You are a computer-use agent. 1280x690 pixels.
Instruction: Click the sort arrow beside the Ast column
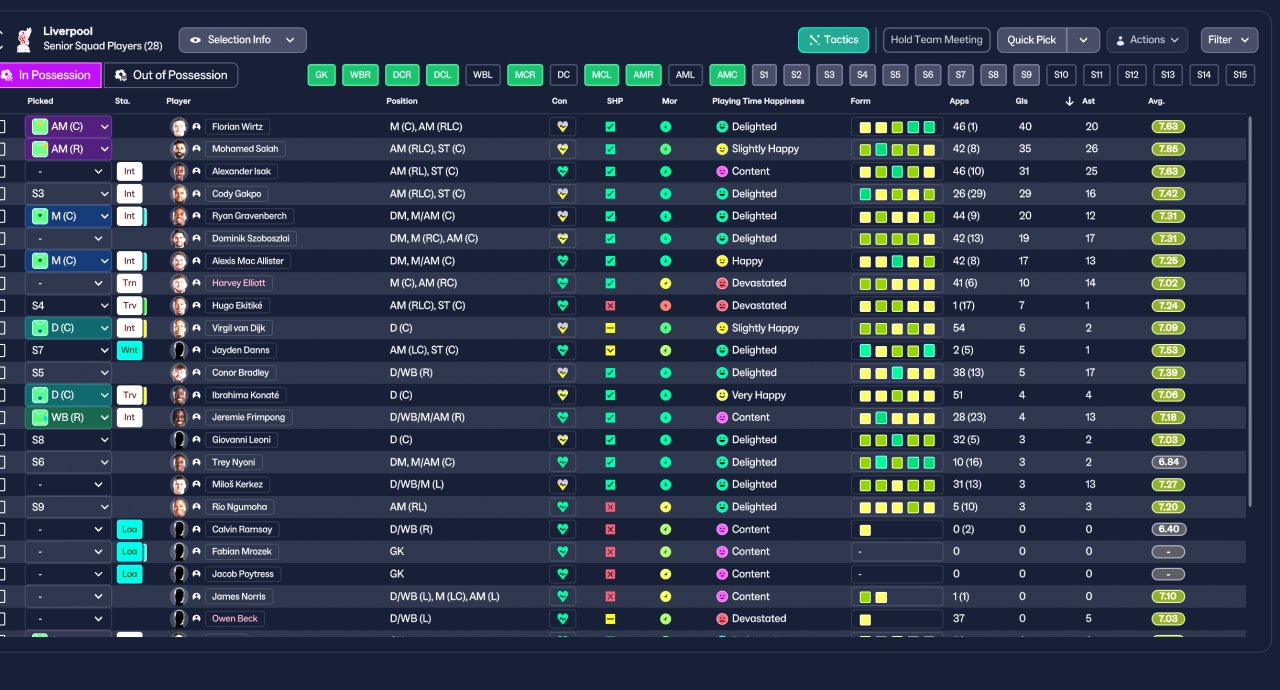tap(1069, 101)
